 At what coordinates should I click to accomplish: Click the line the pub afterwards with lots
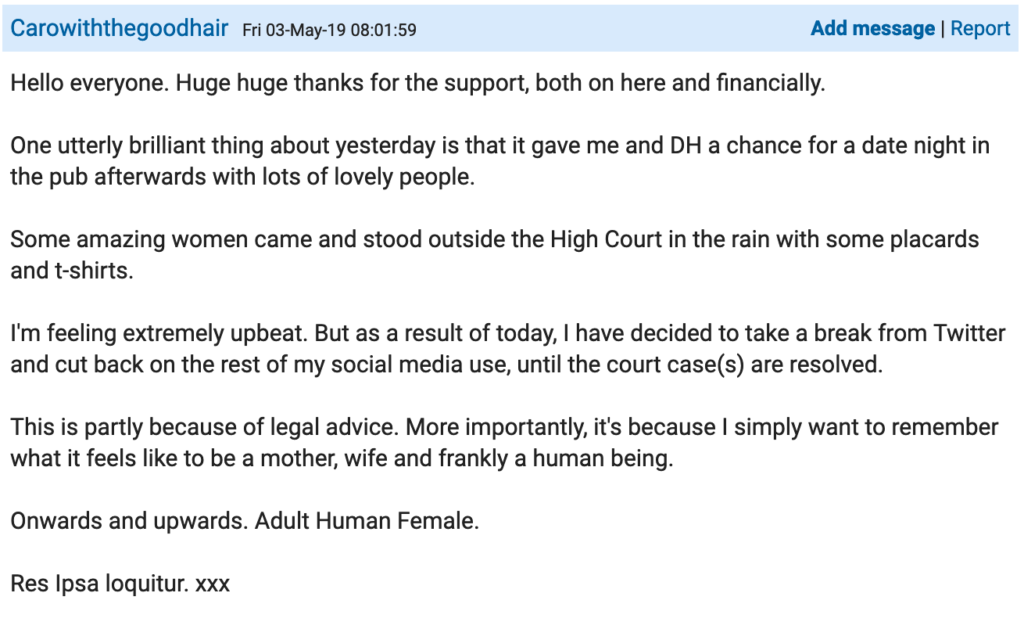(242, 177)
